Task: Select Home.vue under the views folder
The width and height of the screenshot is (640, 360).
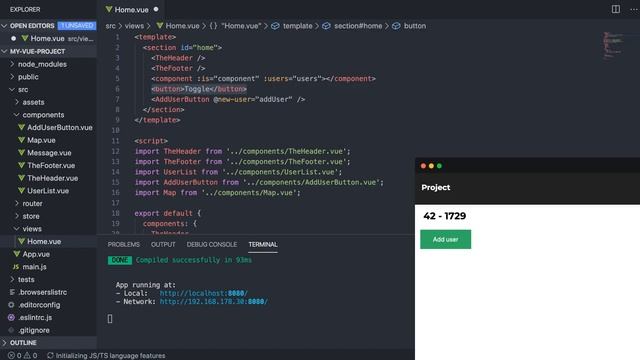Action: tap(48, 241)
